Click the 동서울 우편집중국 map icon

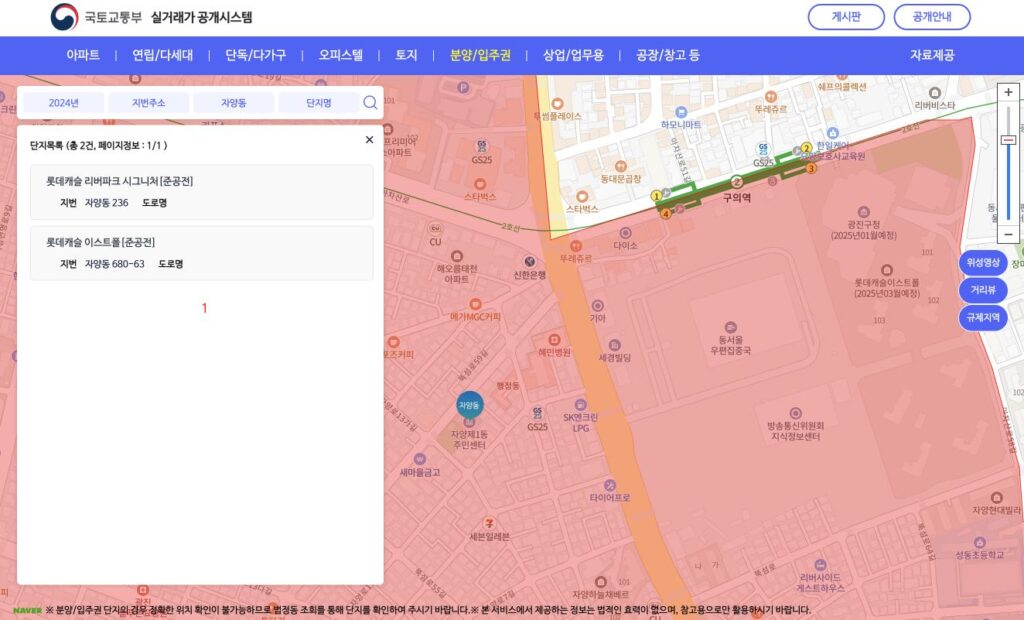(x=730, y=327)
